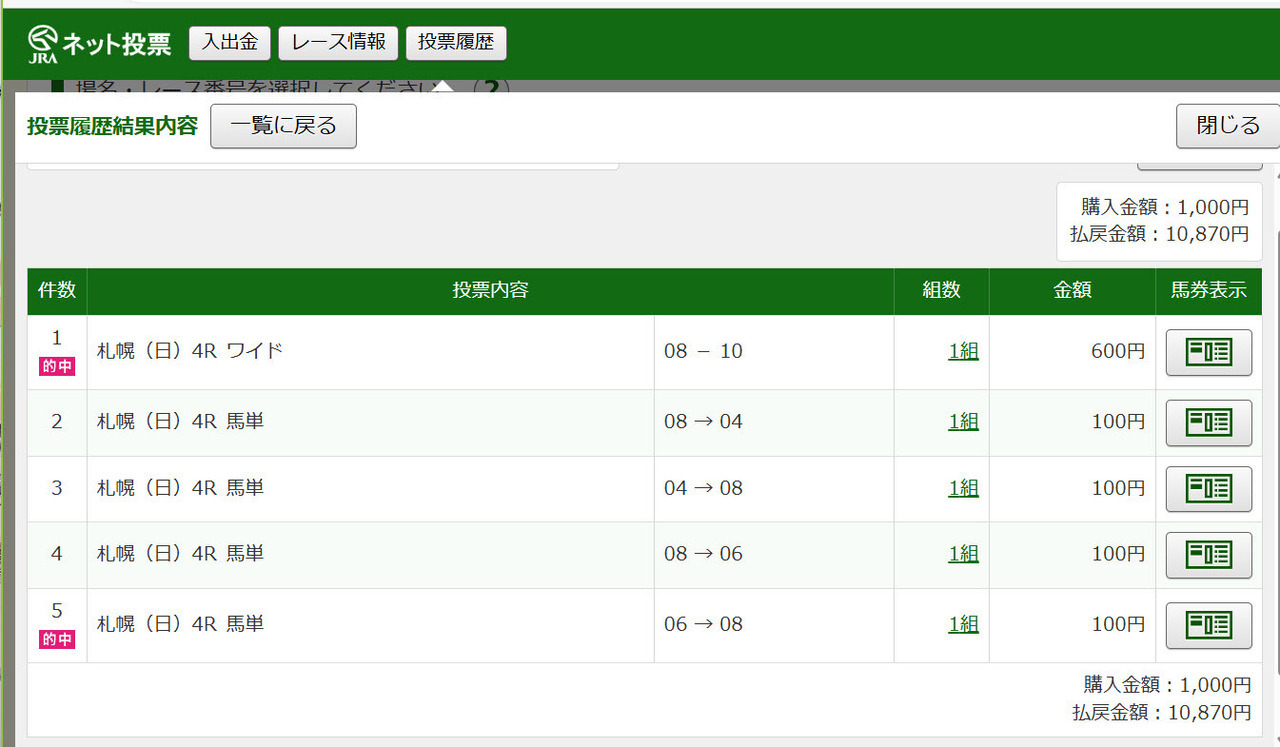
Task: Show betting ticket for ワイド 08-10 row
Action: [1208, 352]
